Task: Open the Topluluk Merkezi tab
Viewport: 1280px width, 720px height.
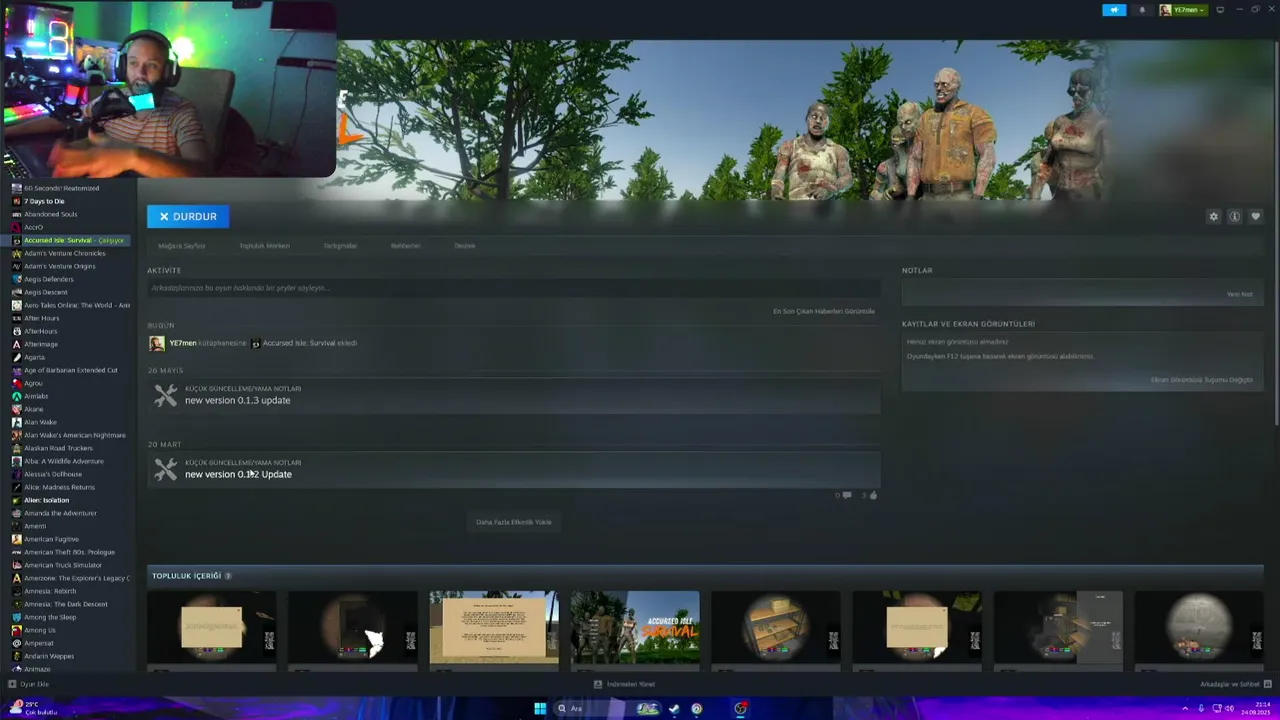Action: click(x=264, y=246)
